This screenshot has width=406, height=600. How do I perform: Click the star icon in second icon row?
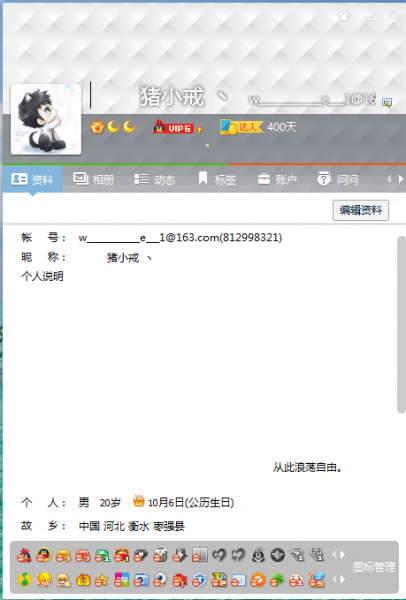point(102,580)
